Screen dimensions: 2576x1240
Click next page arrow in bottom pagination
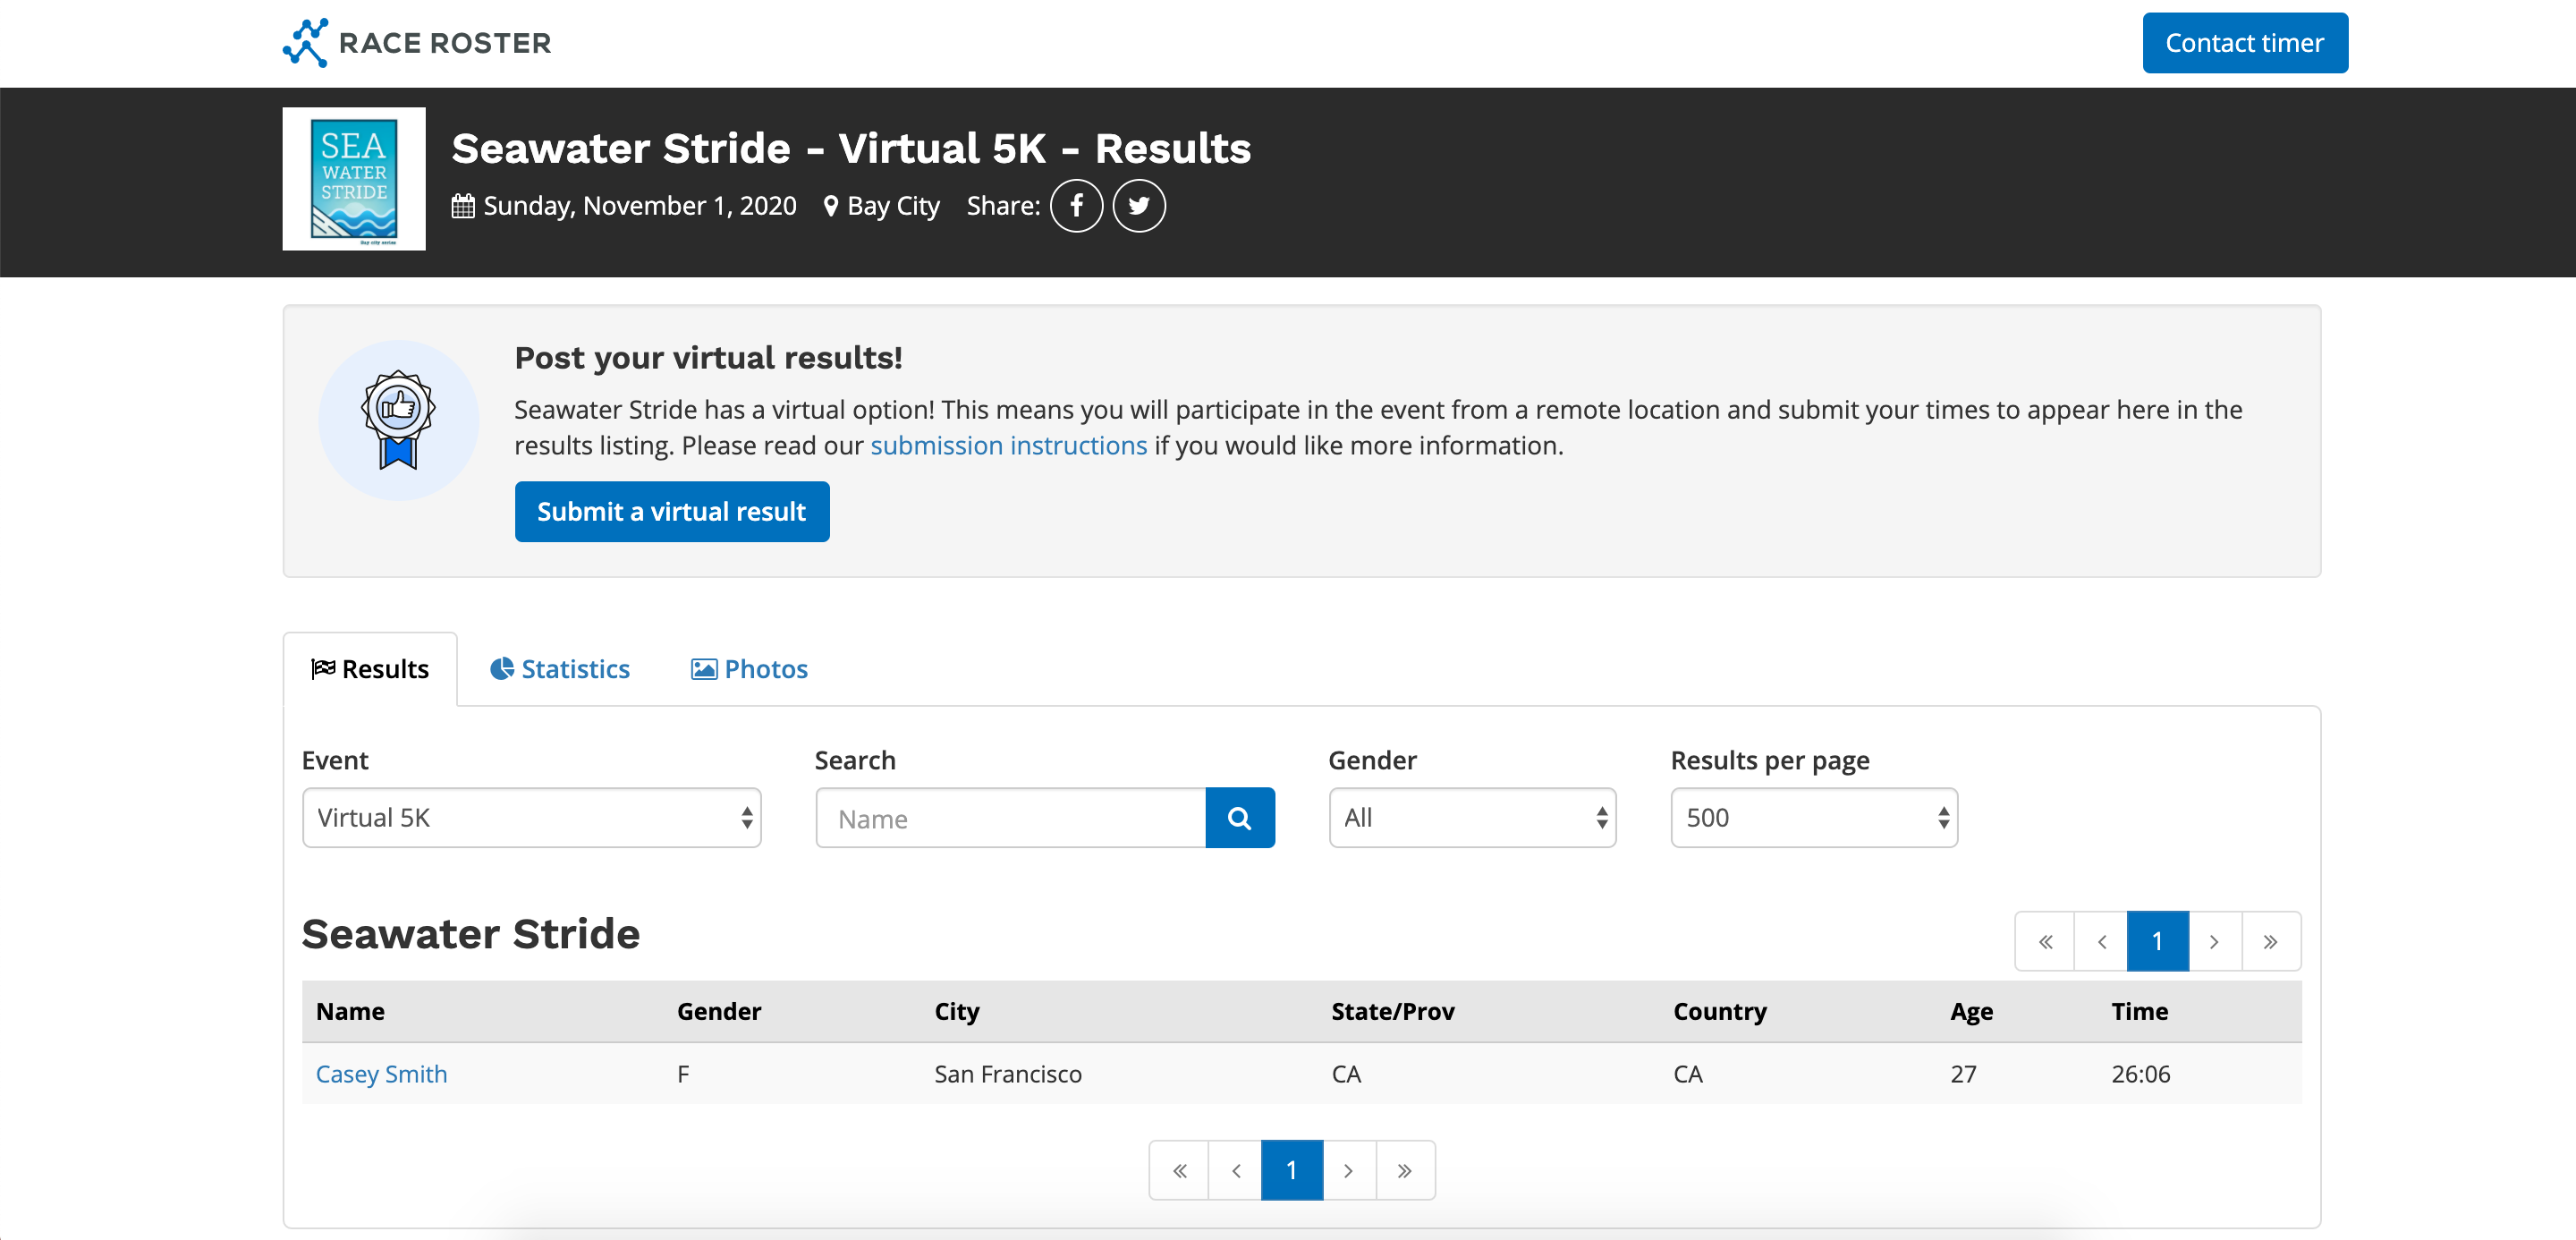tap(1348, 1170)
